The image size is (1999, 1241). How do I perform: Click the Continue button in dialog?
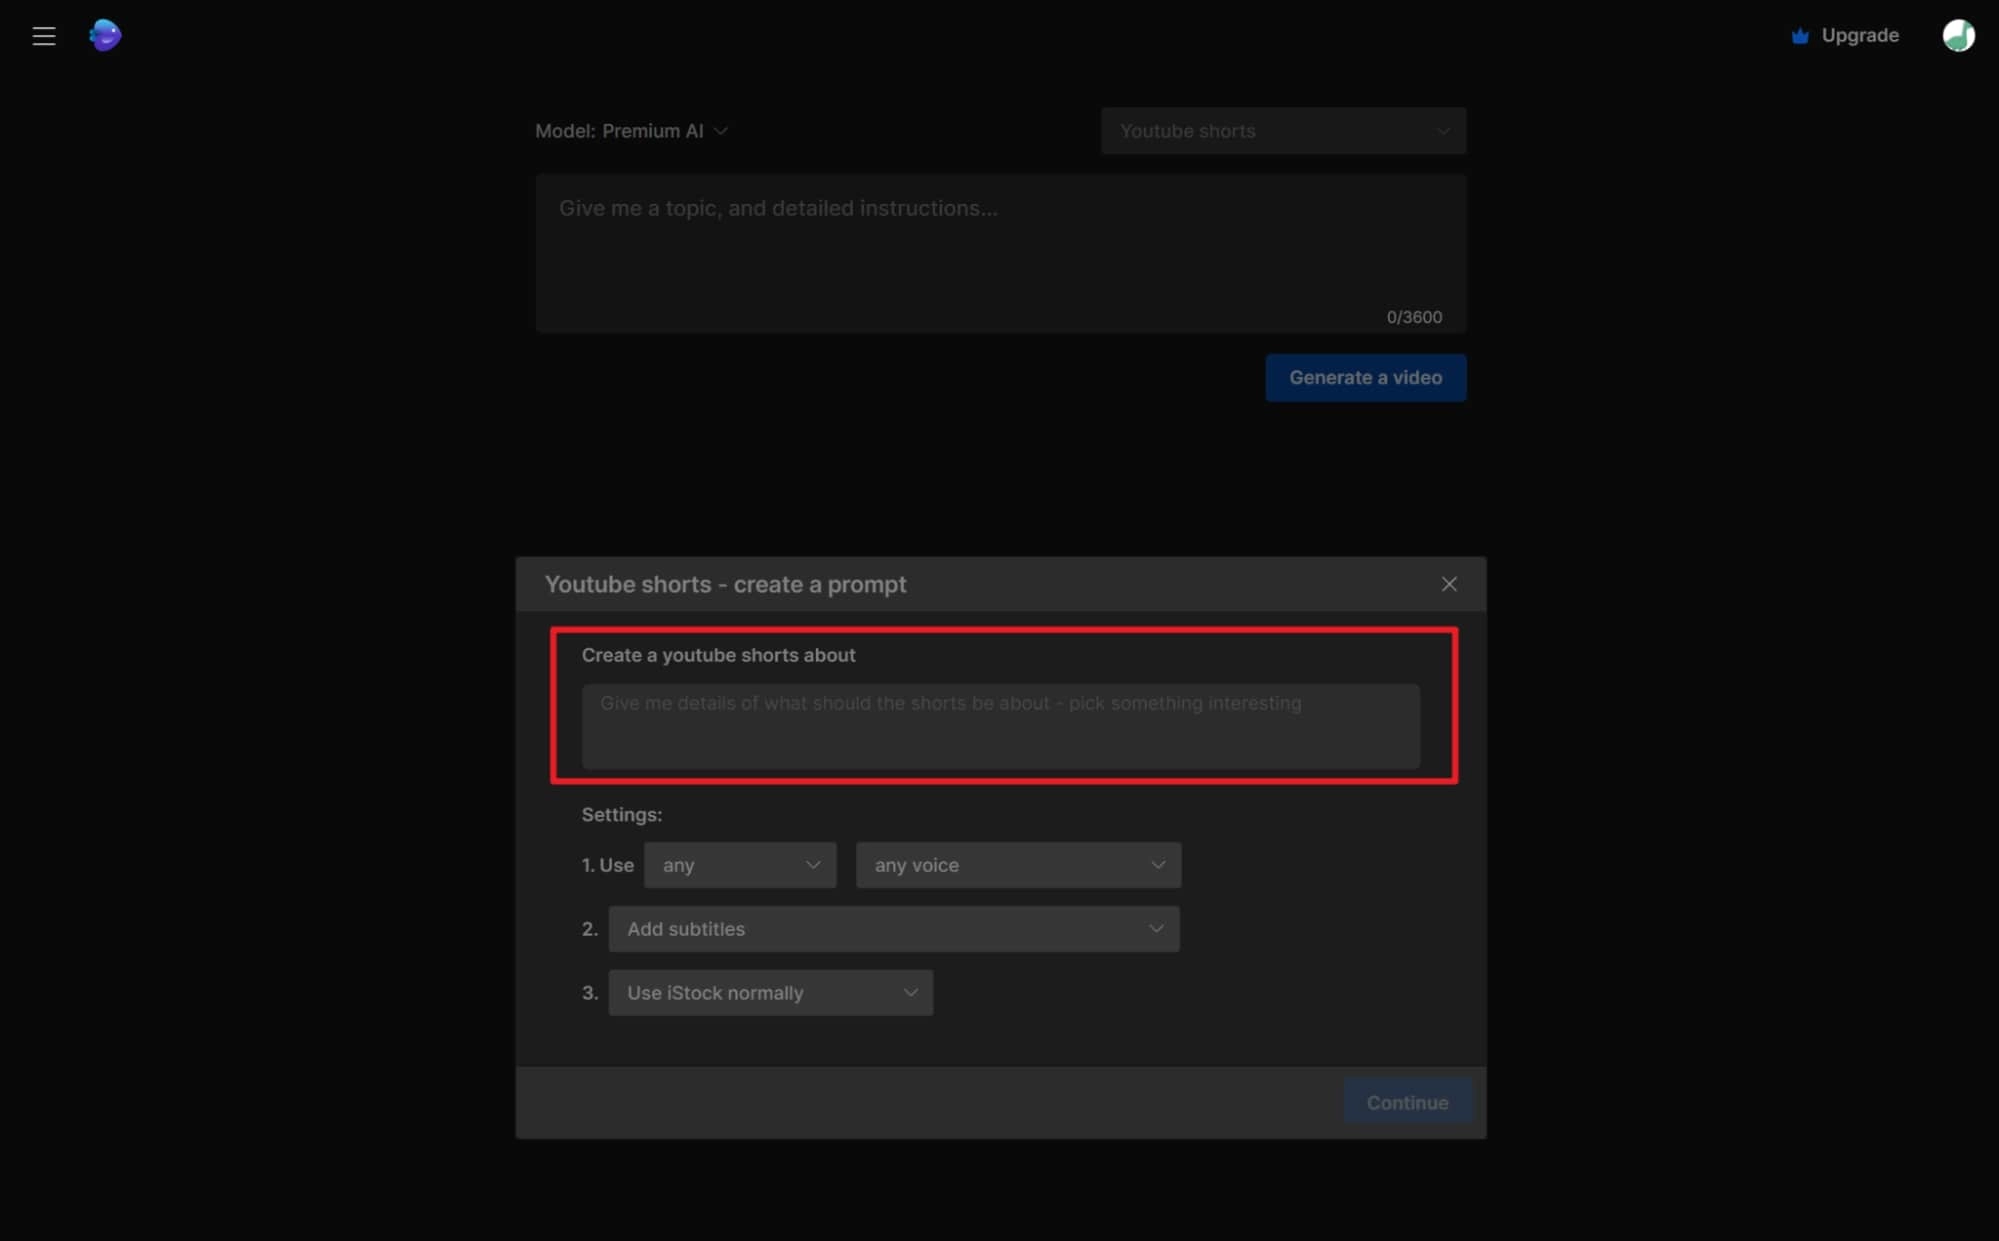(x=1408, y=1102)
